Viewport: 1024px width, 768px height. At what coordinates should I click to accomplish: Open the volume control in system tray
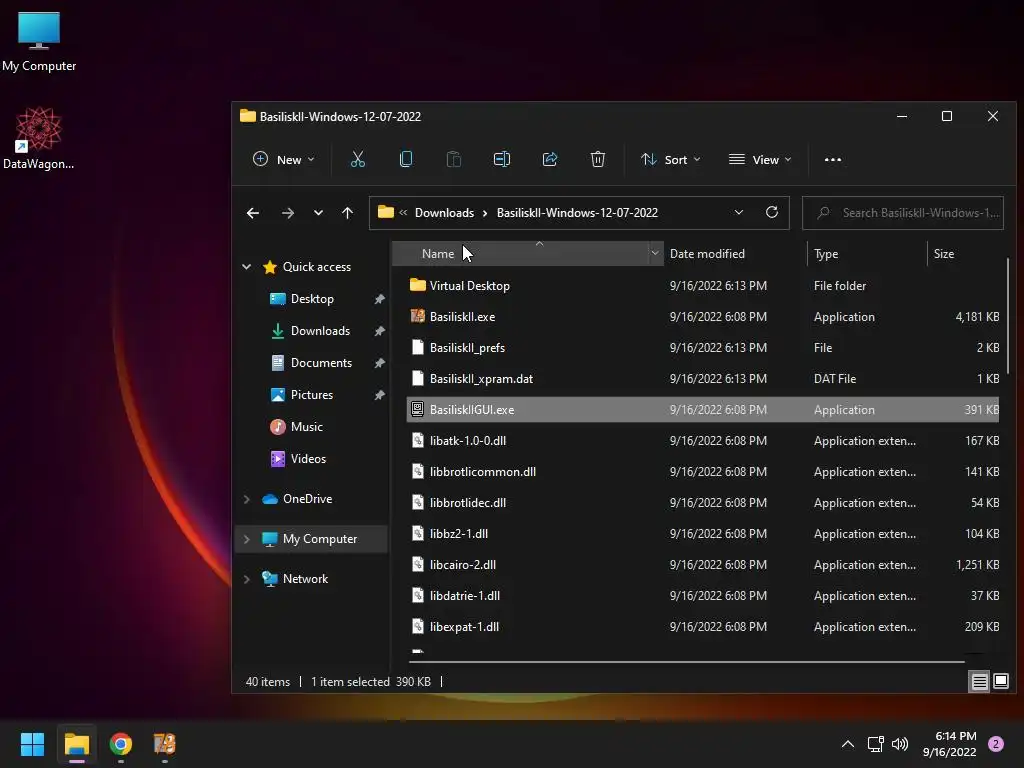(x=900, y=744)
